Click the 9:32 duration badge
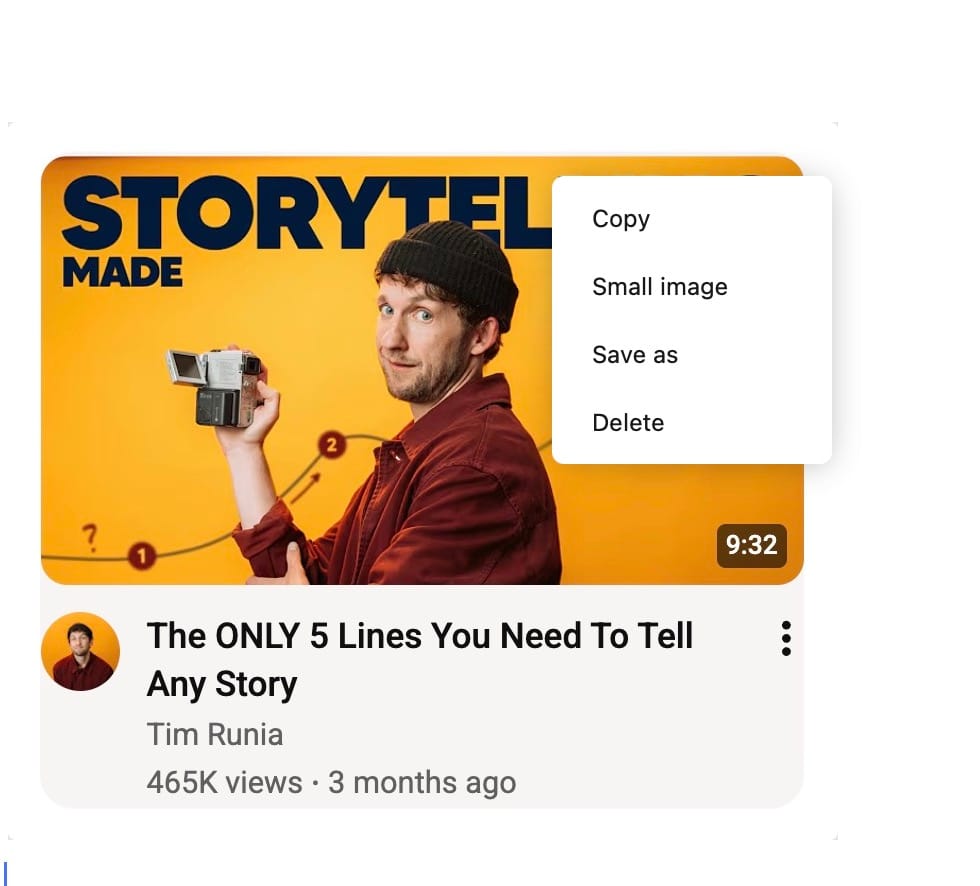This screenshot has width=980, height=886. coord(751,545)
